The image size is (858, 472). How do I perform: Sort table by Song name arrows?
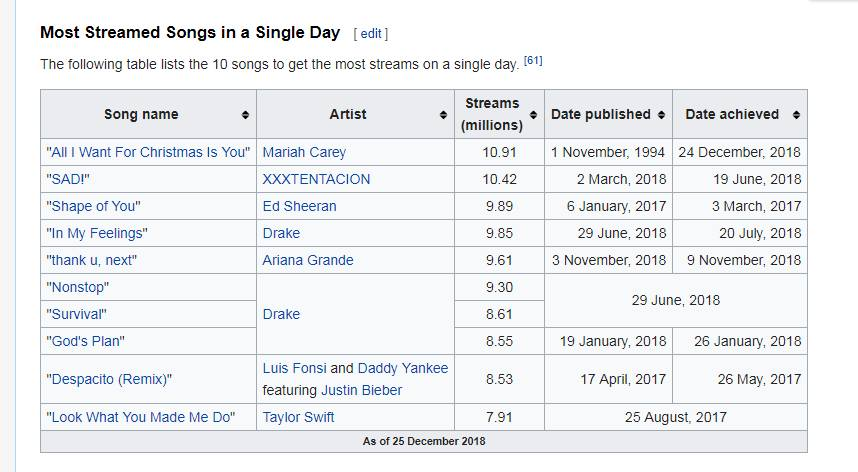click(x=245, y=115)
